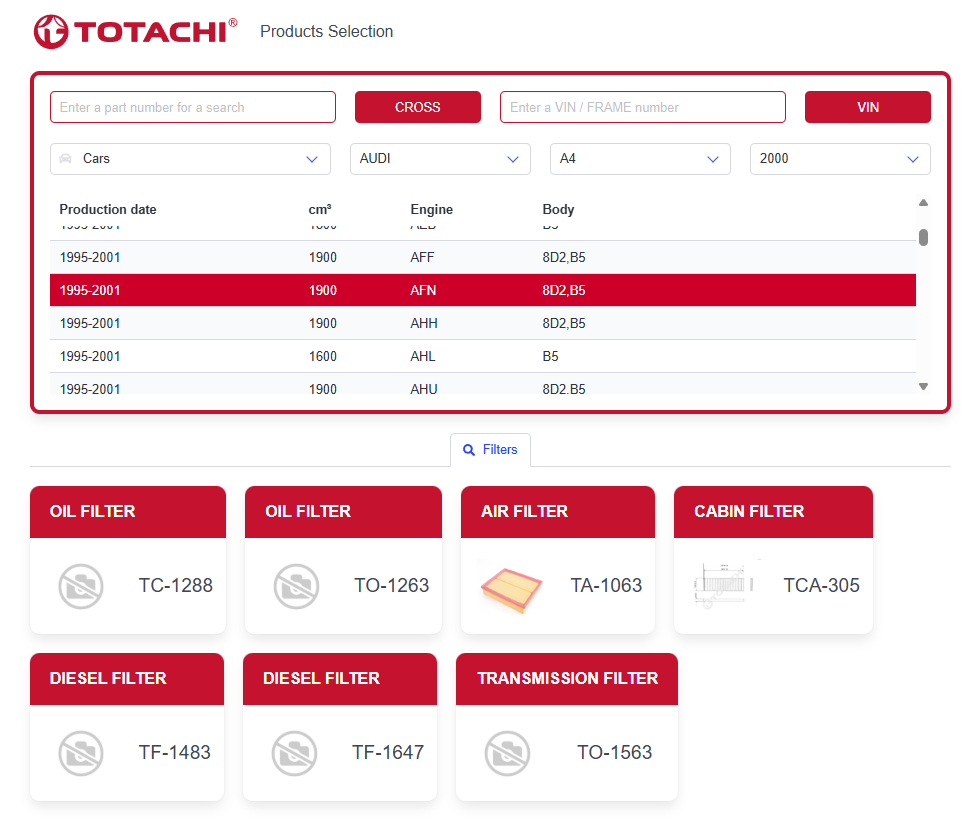This screenshot has height=820, width=980.
Task: Select the AFF engine row
Action: pyautogui.click(x=482, y=258)
